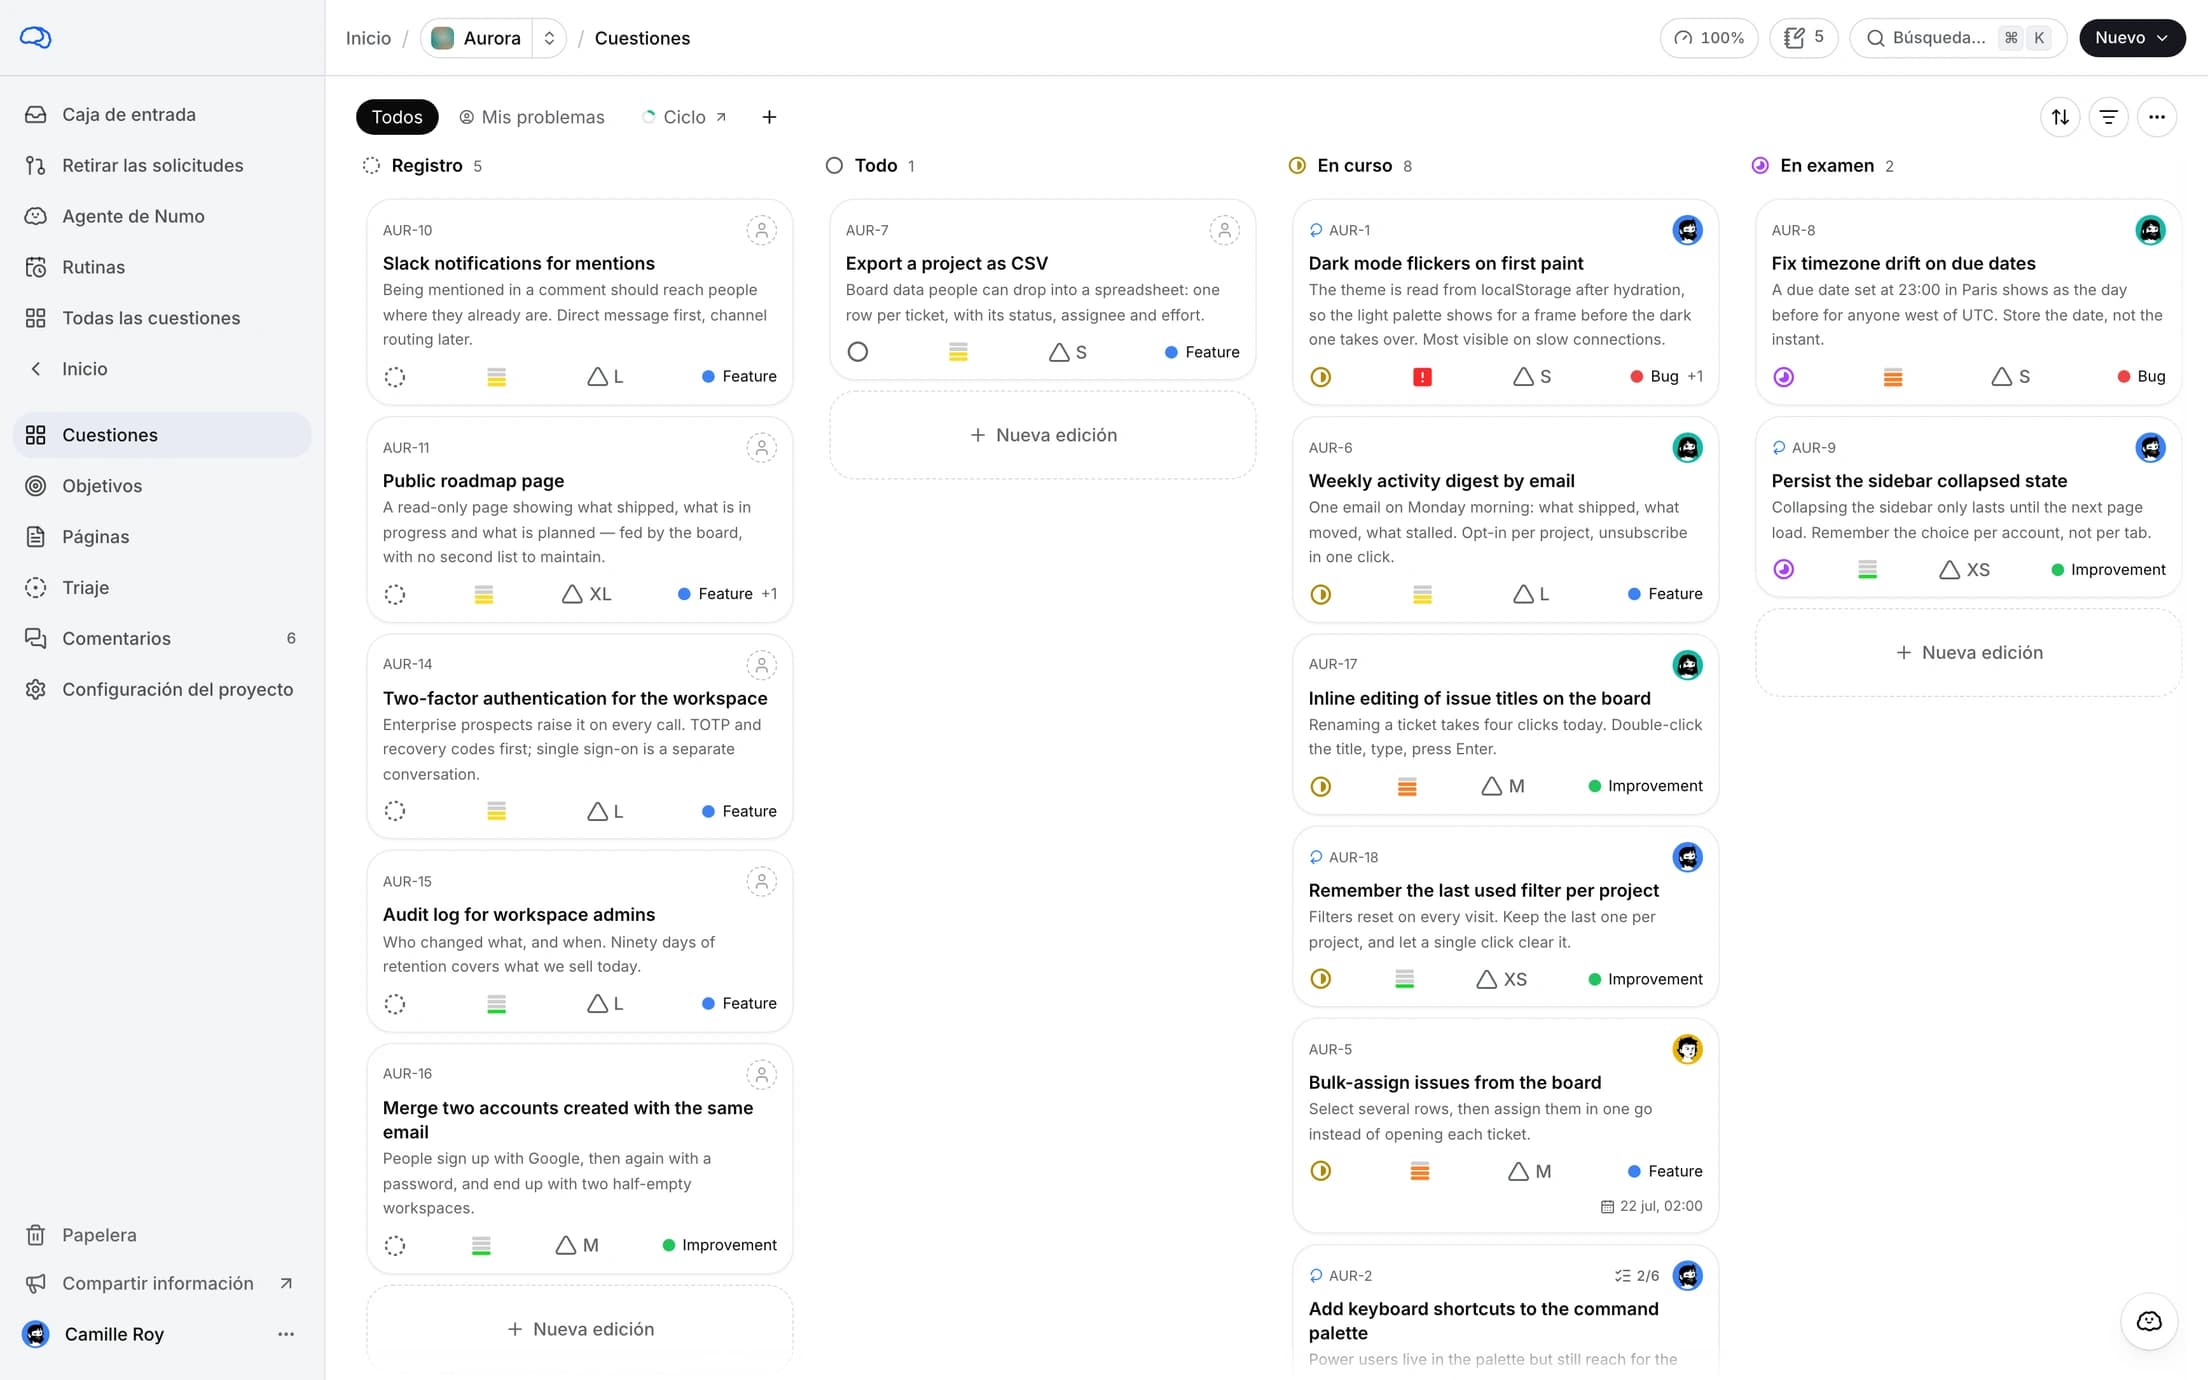The height and width of the screenshot is (1380, 2208).
Task: Open the Slack notifications for mentions issue
Action: pyautogui.click(x=519, y=264)
